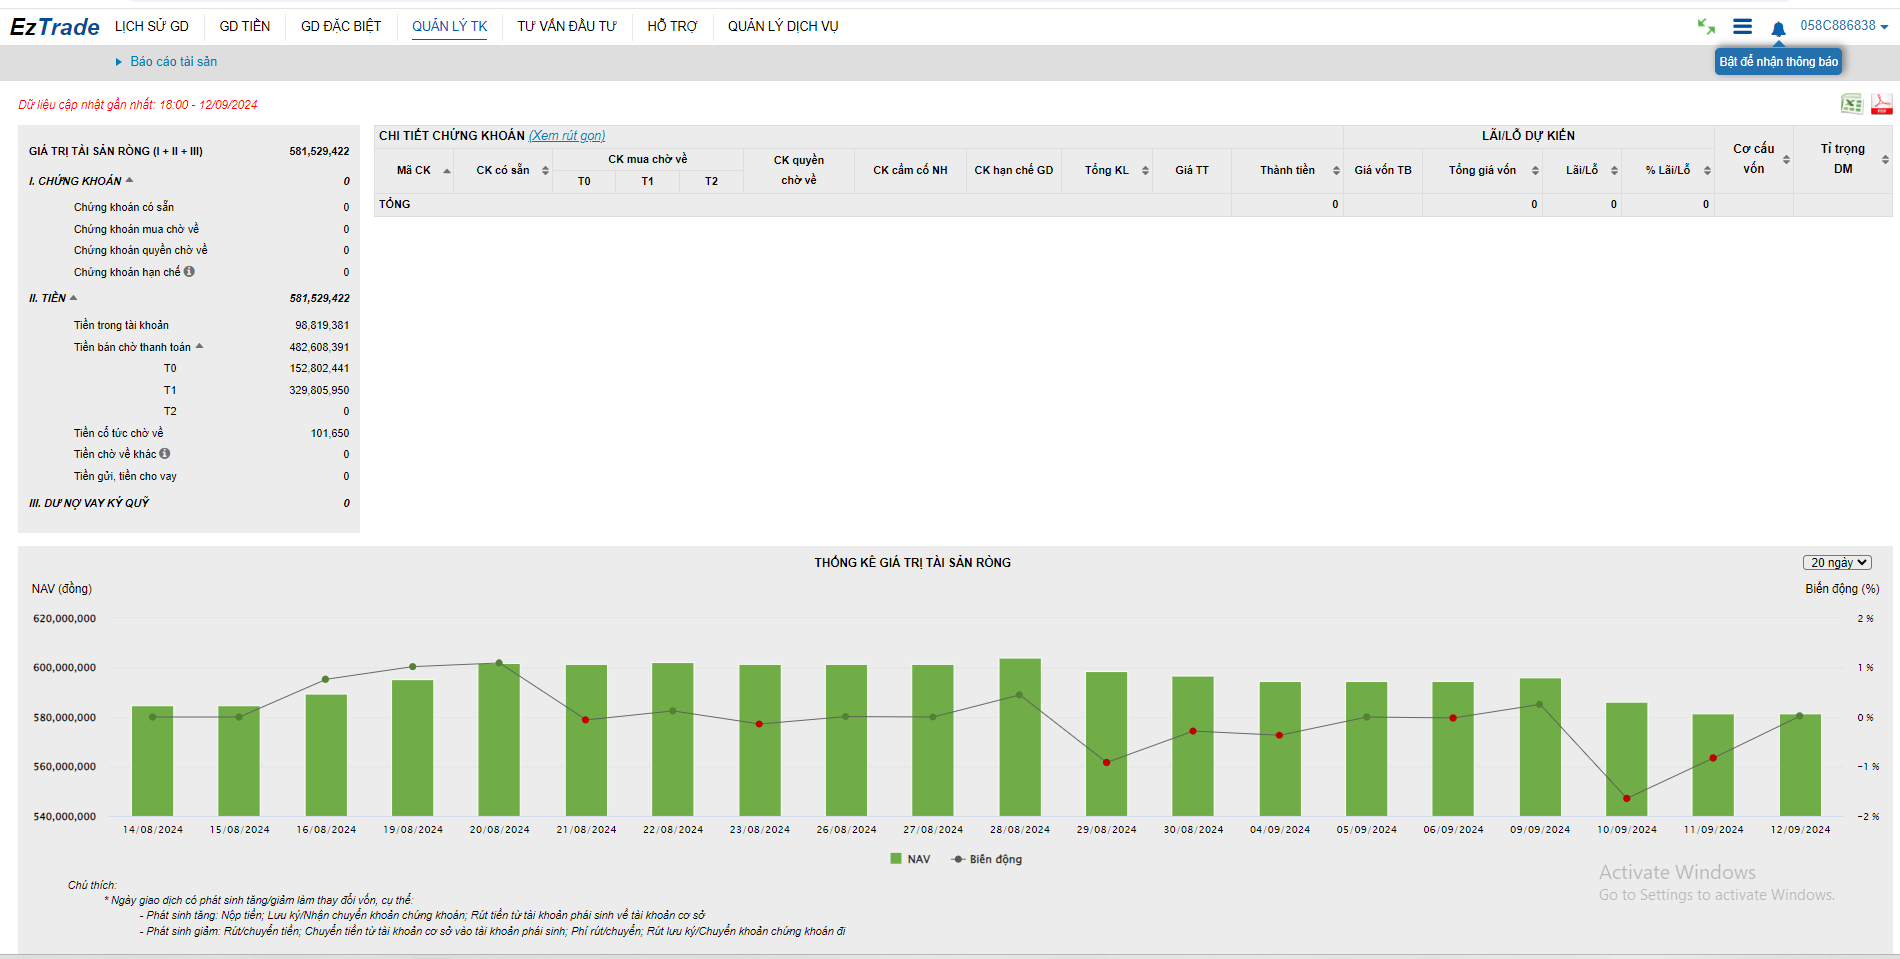Screen dimensions: 1900x959
Task: Open QUẢN LÝ DỊCH VỤ menu
Action: coord(783,27)
